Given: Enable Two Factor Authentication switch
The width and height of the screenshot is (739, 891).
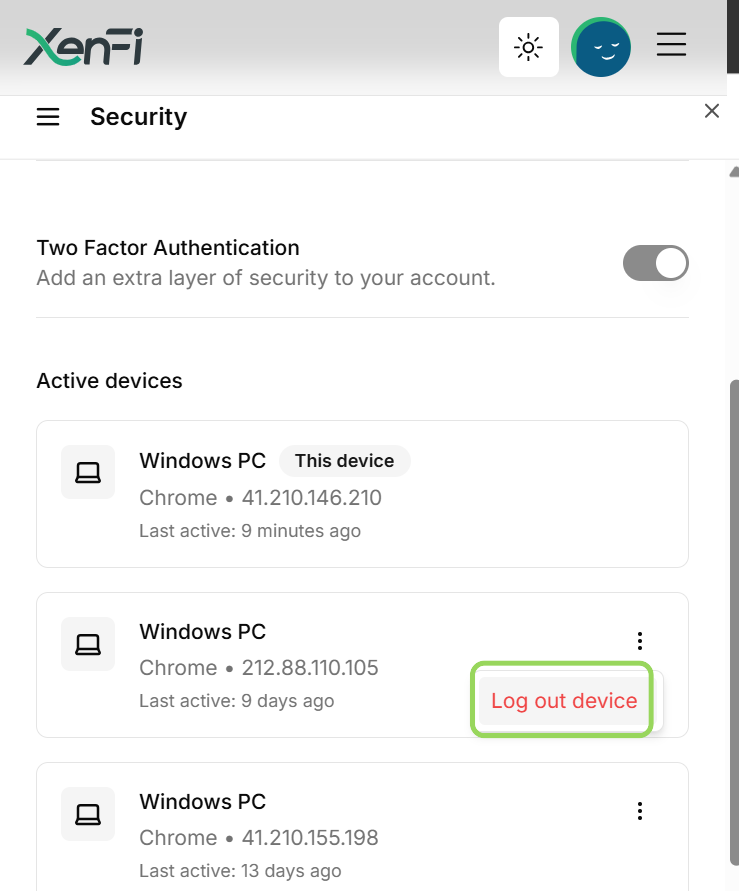Looking at the screenshot, I should click(656, 263).
